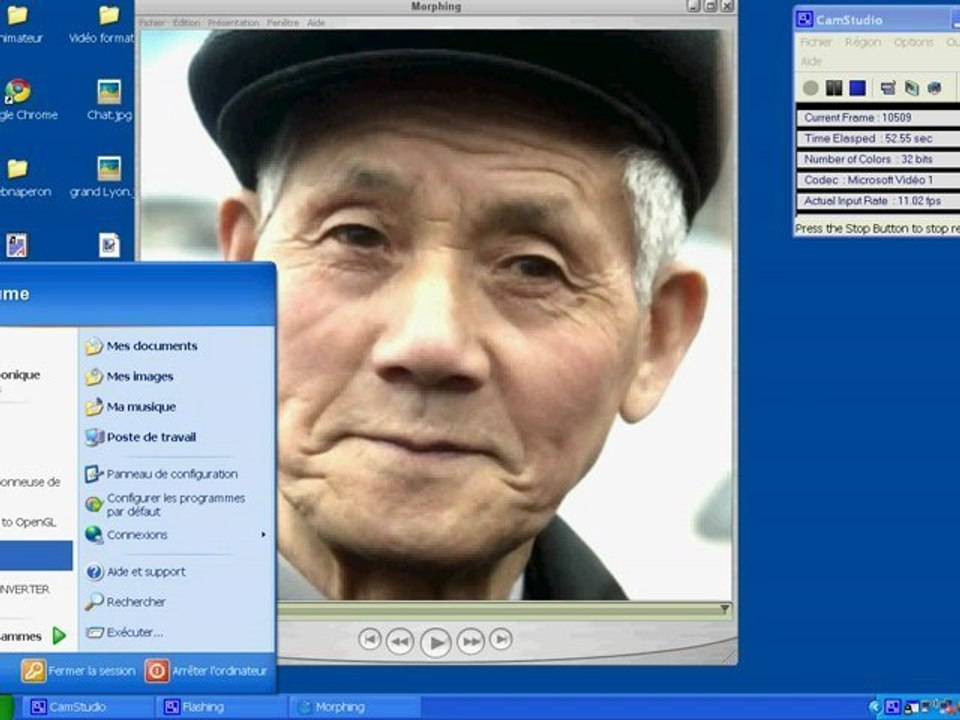Open Aide menu in Morphing window
Screen dimensions: 960x720
pos(316,23)
